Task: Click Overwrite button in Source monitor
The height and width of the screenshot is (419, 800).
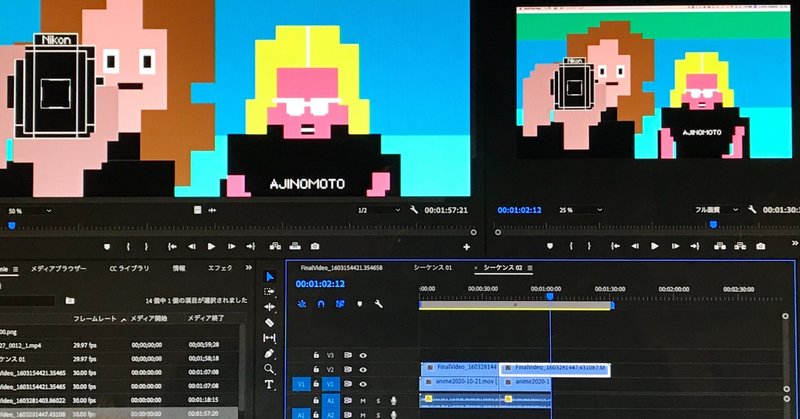Action: [295, 247]
